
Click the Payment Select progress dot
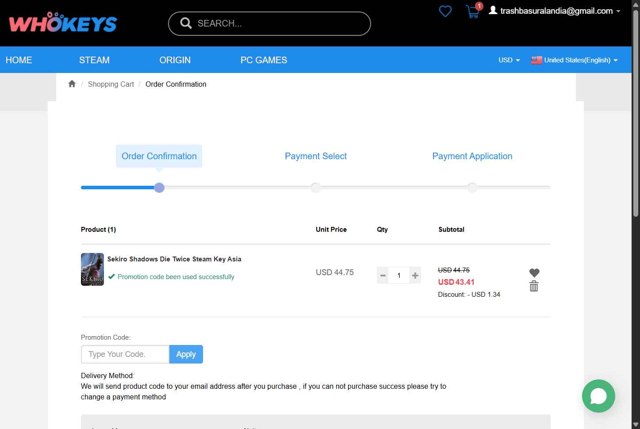316,187
